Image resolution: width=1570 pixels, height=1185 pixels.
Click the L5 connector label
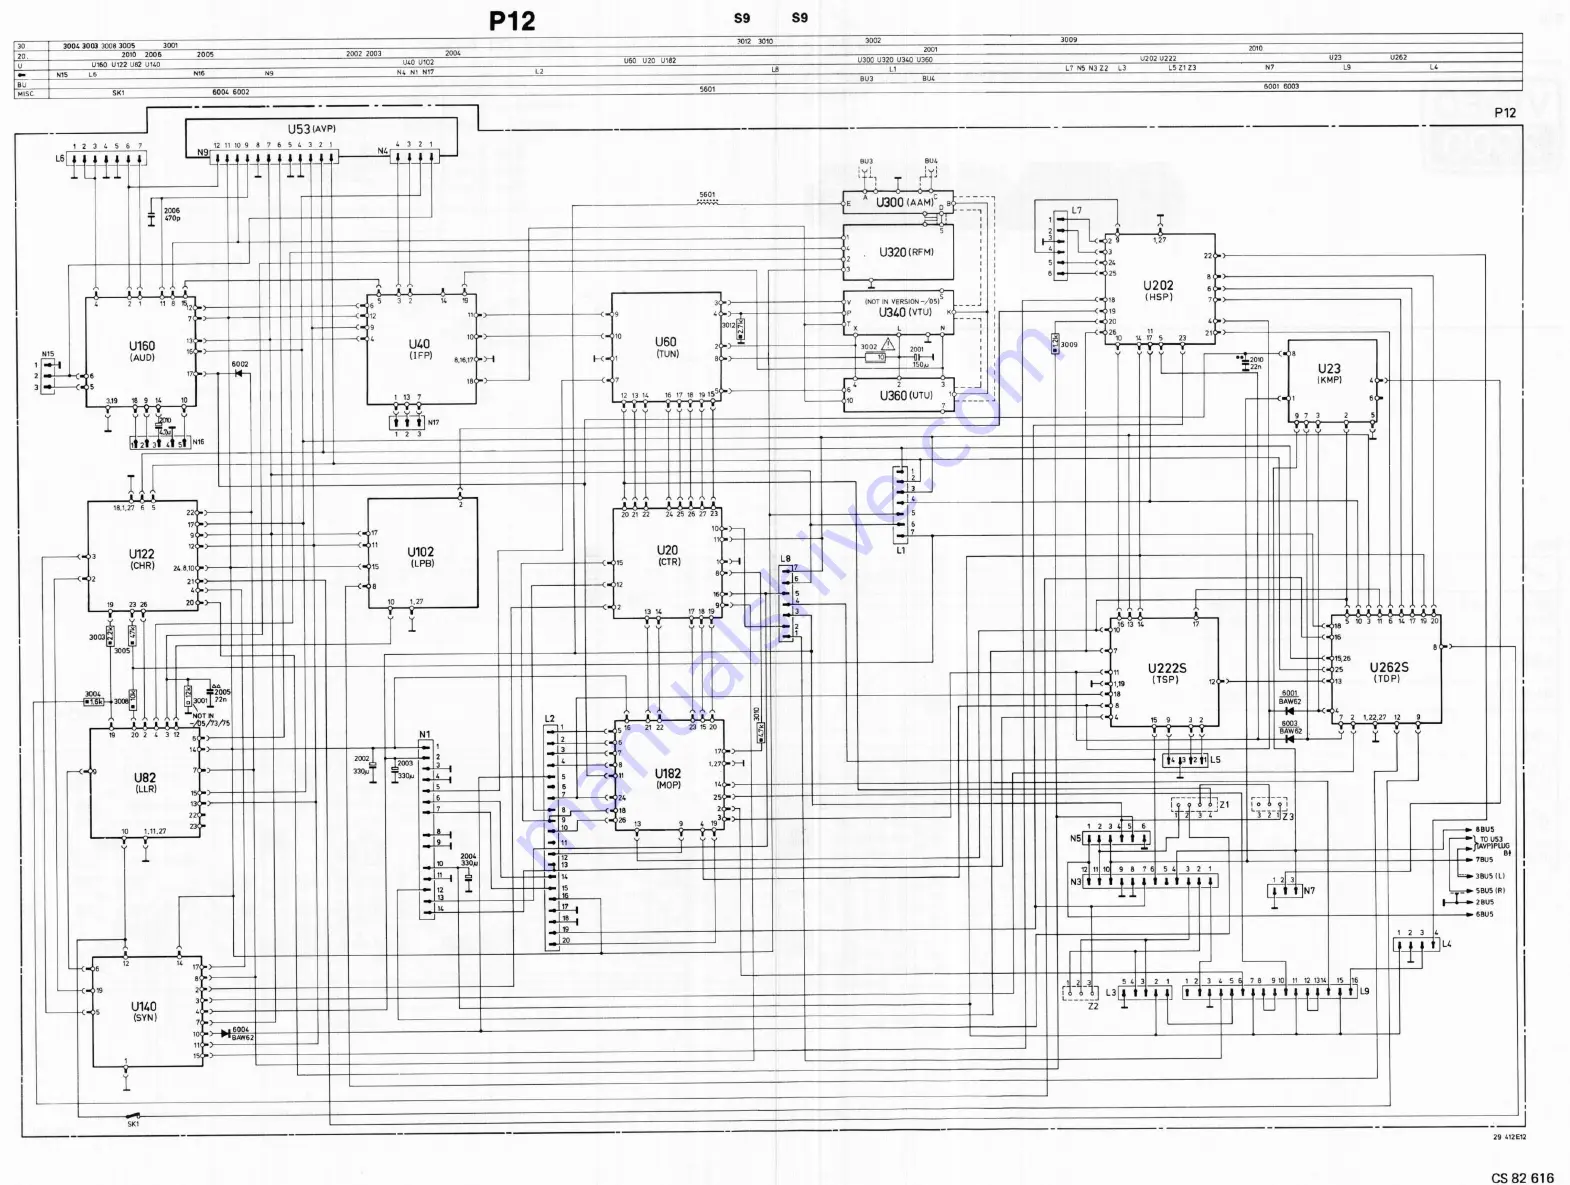pyautogui.click(x=1215, y=760)
